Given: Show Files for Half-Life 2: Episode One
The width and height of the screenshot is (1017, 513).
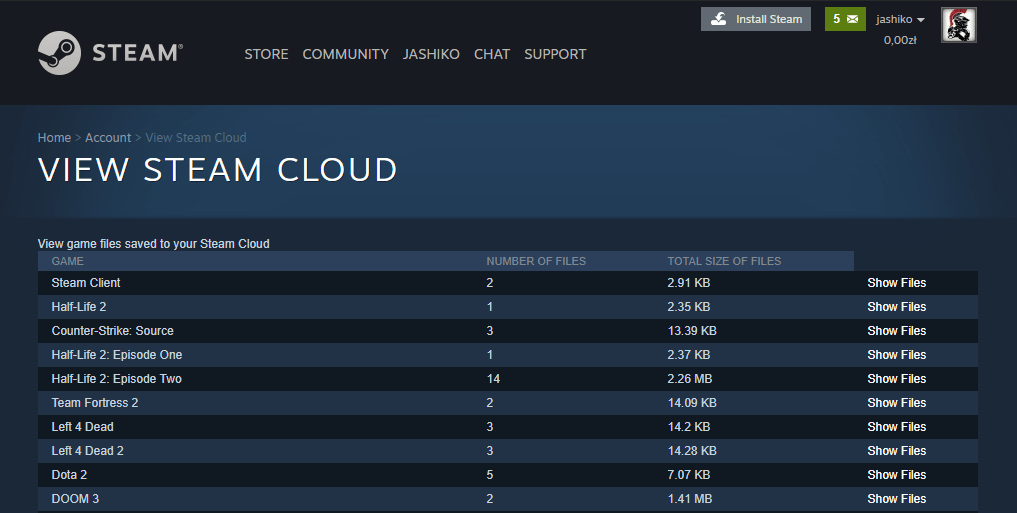Looking at the screenshot, I should [896, 355].
